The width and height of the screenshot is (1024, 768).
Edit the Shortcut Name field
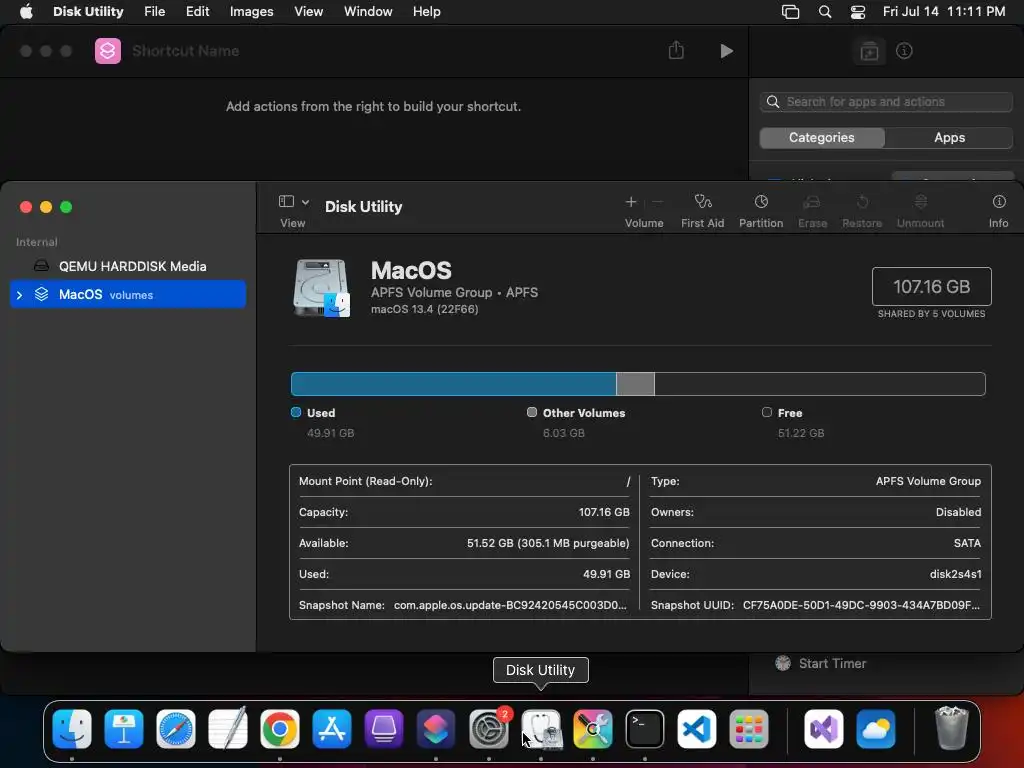coord(185,51)
